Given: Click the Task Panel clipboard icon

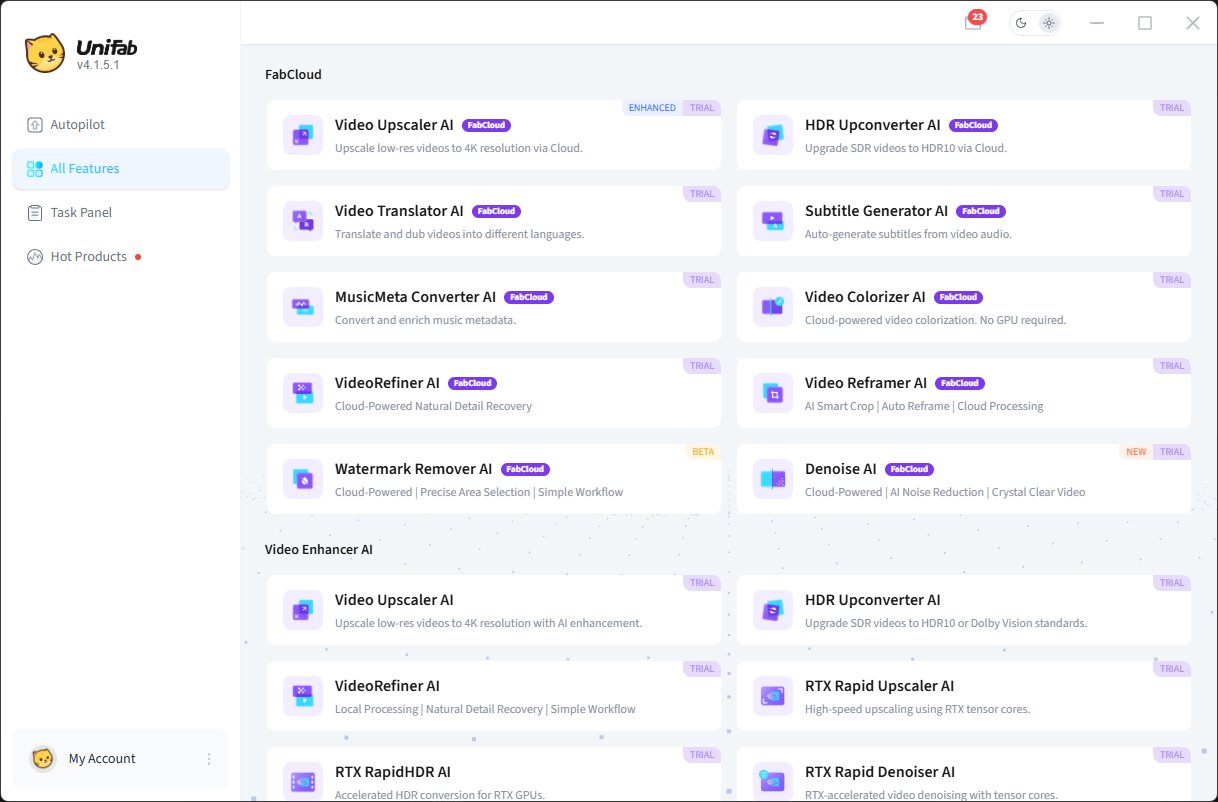Looking at the screenshot, I should point(35,213).
